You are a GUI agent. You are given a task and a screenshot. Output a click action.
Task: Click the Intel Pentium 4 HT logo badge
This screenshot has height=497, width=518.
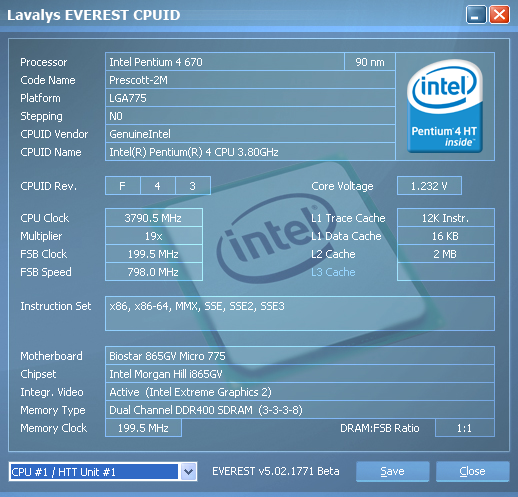[445, 106]
